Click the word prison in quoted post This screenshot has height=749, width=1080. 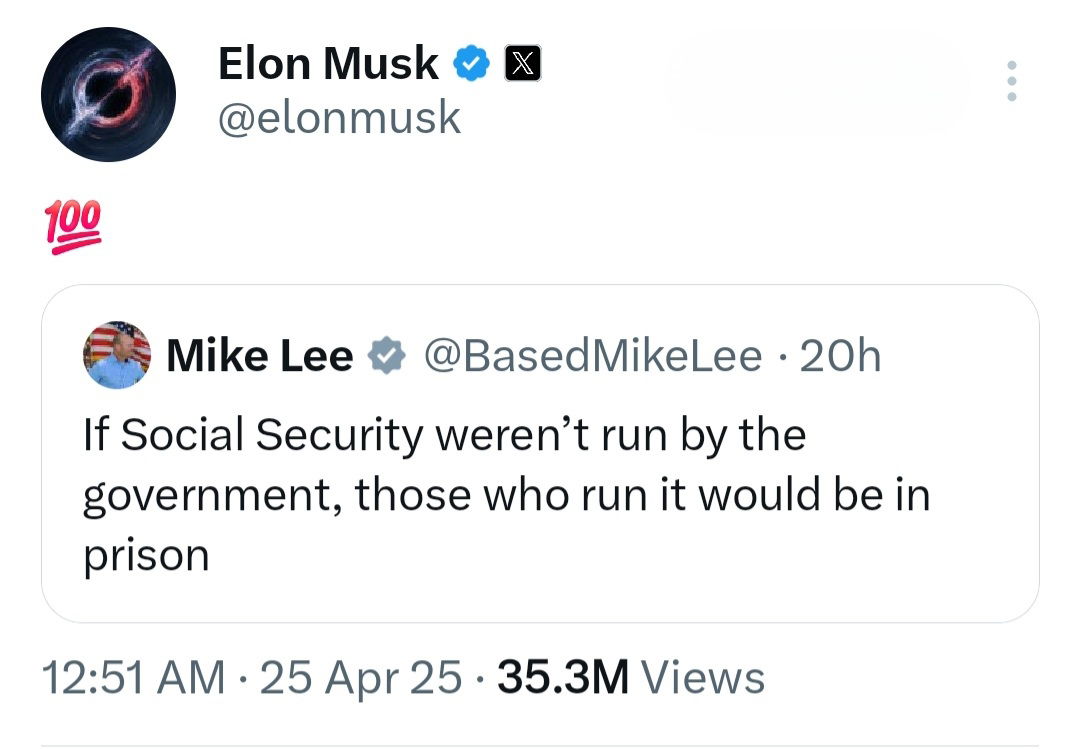click(145, 556)
